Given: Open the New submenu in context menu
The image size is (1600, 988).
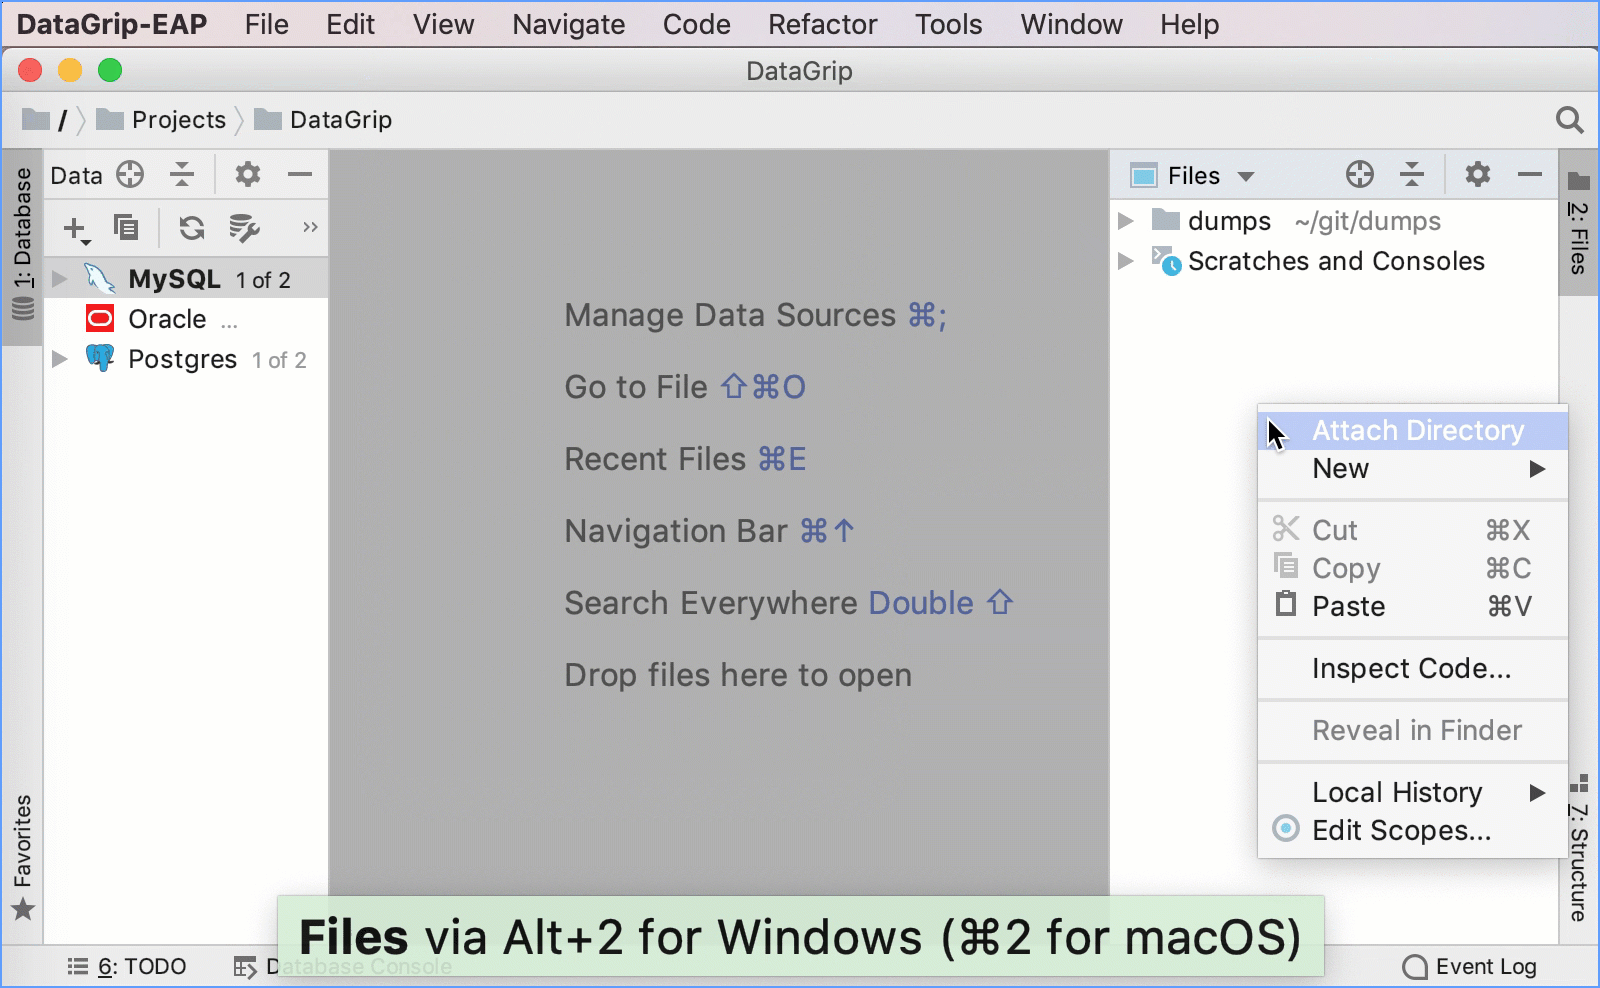Looking at the screenshot, I should (1412, 469).
